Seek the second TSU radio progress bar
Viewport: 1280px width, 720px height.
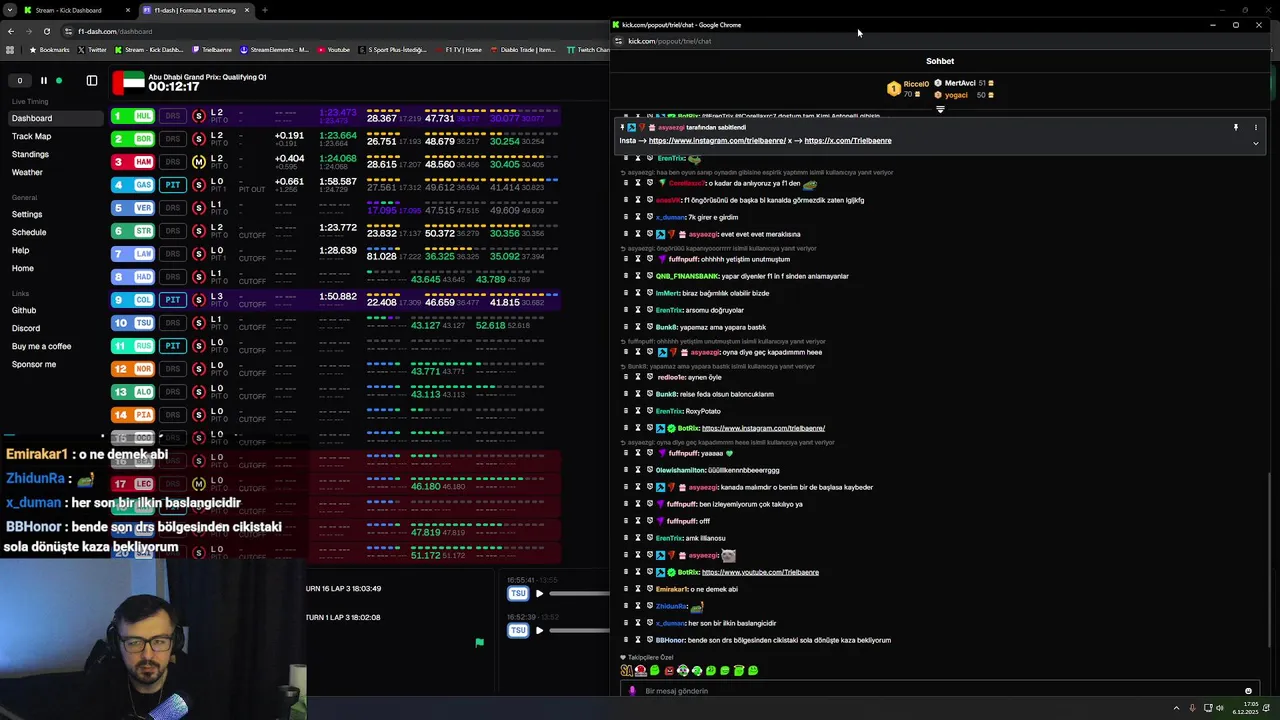(579, 630)
